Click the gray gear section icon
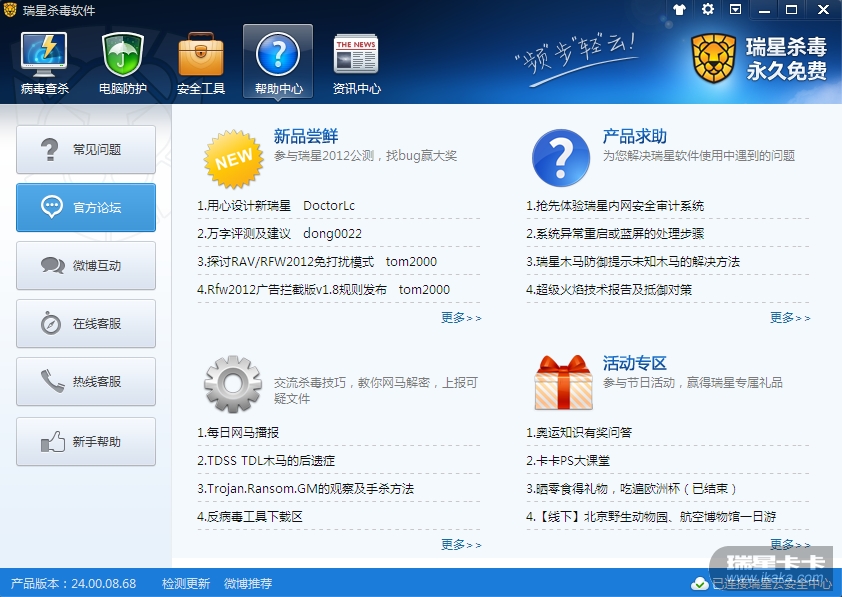This screenshot has width=842, height=597. (233, 384)
